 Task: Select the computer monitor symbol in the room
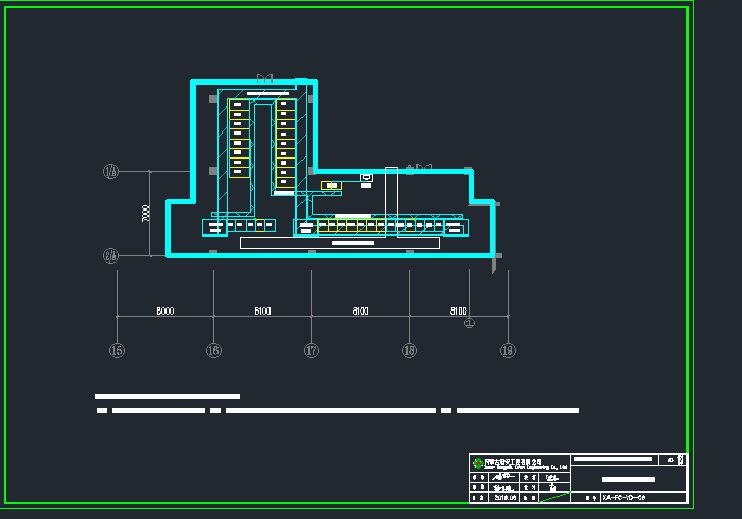[x=366, y=179]
